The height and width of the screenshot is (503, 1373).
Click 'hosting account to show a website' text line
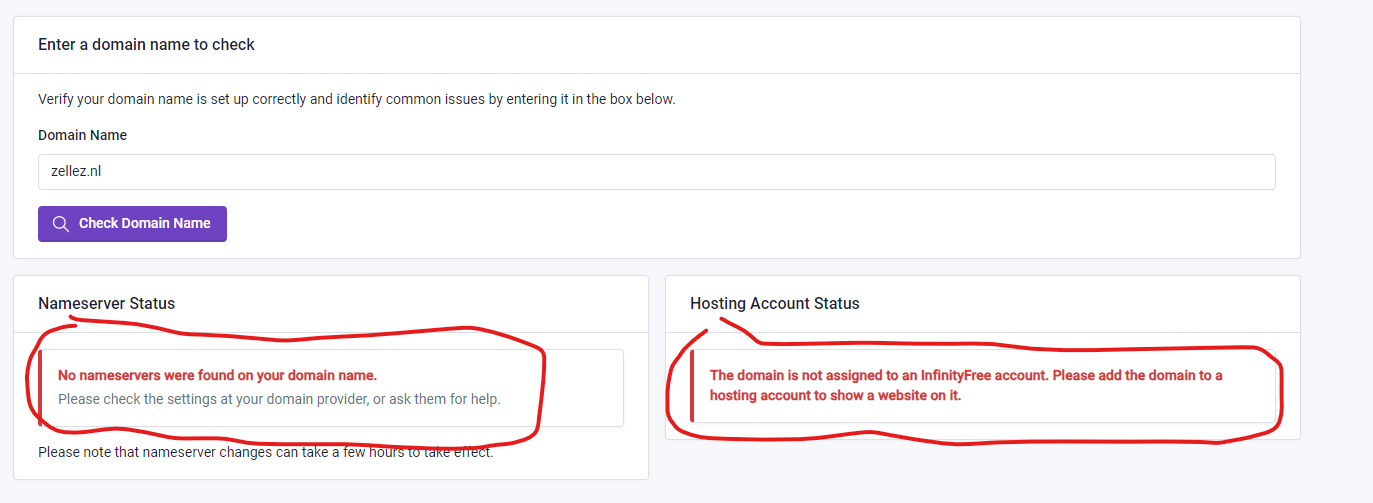[835, 395]
